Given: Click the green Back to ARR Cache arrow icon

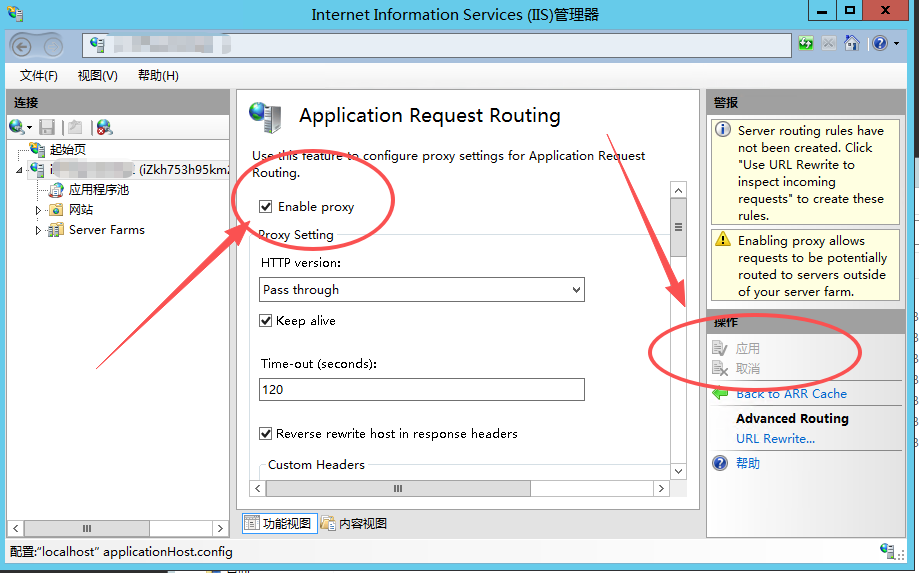Looking at the screenshot, I should [x=720, y=394].
